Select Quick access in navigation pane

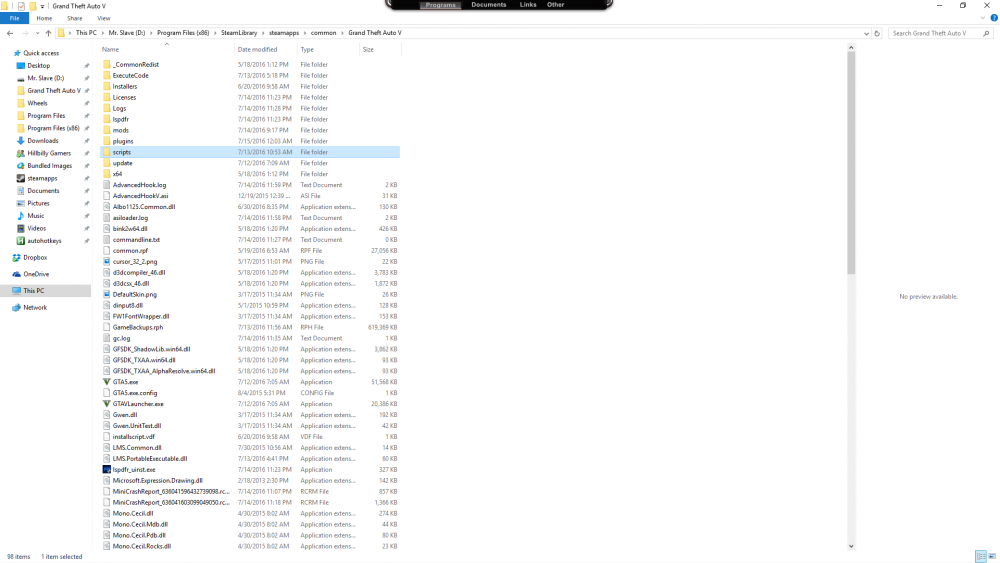(x=41, y=54)
